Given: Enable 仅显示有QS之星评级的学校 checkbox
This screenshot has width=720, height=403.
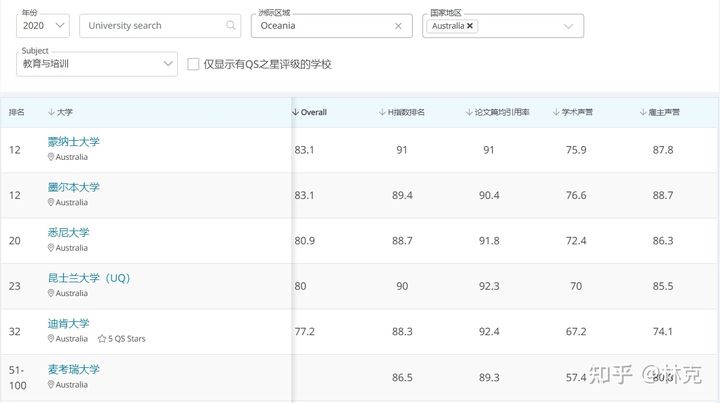Looking at the screenshot, I should tap(193, 64).
